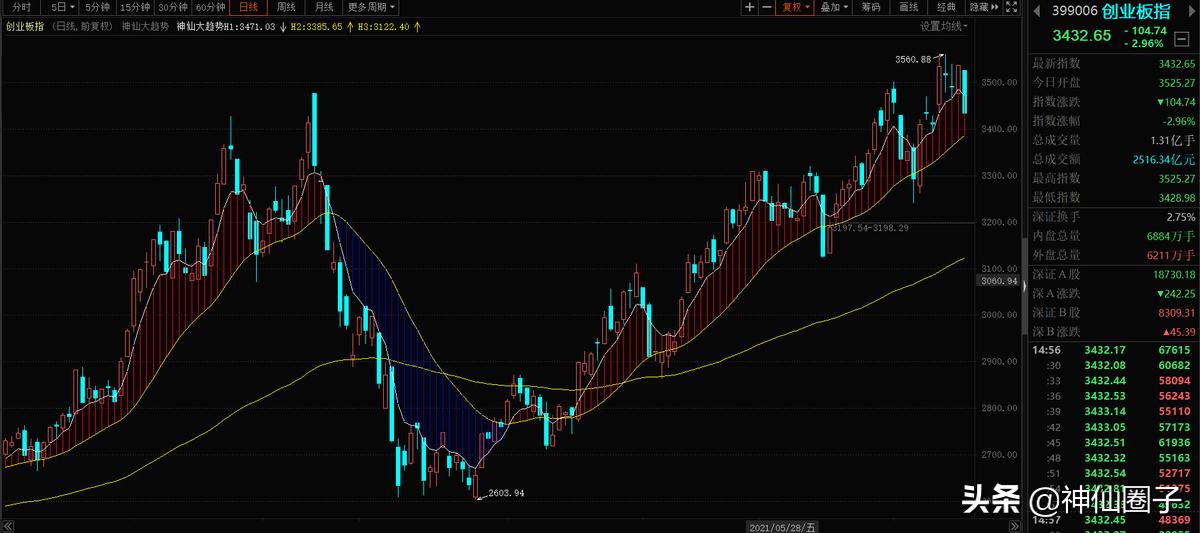Open the 叠加 overlay dropdown
Image resolution: width=1200 pixels, height=533 pixels.
834,8
